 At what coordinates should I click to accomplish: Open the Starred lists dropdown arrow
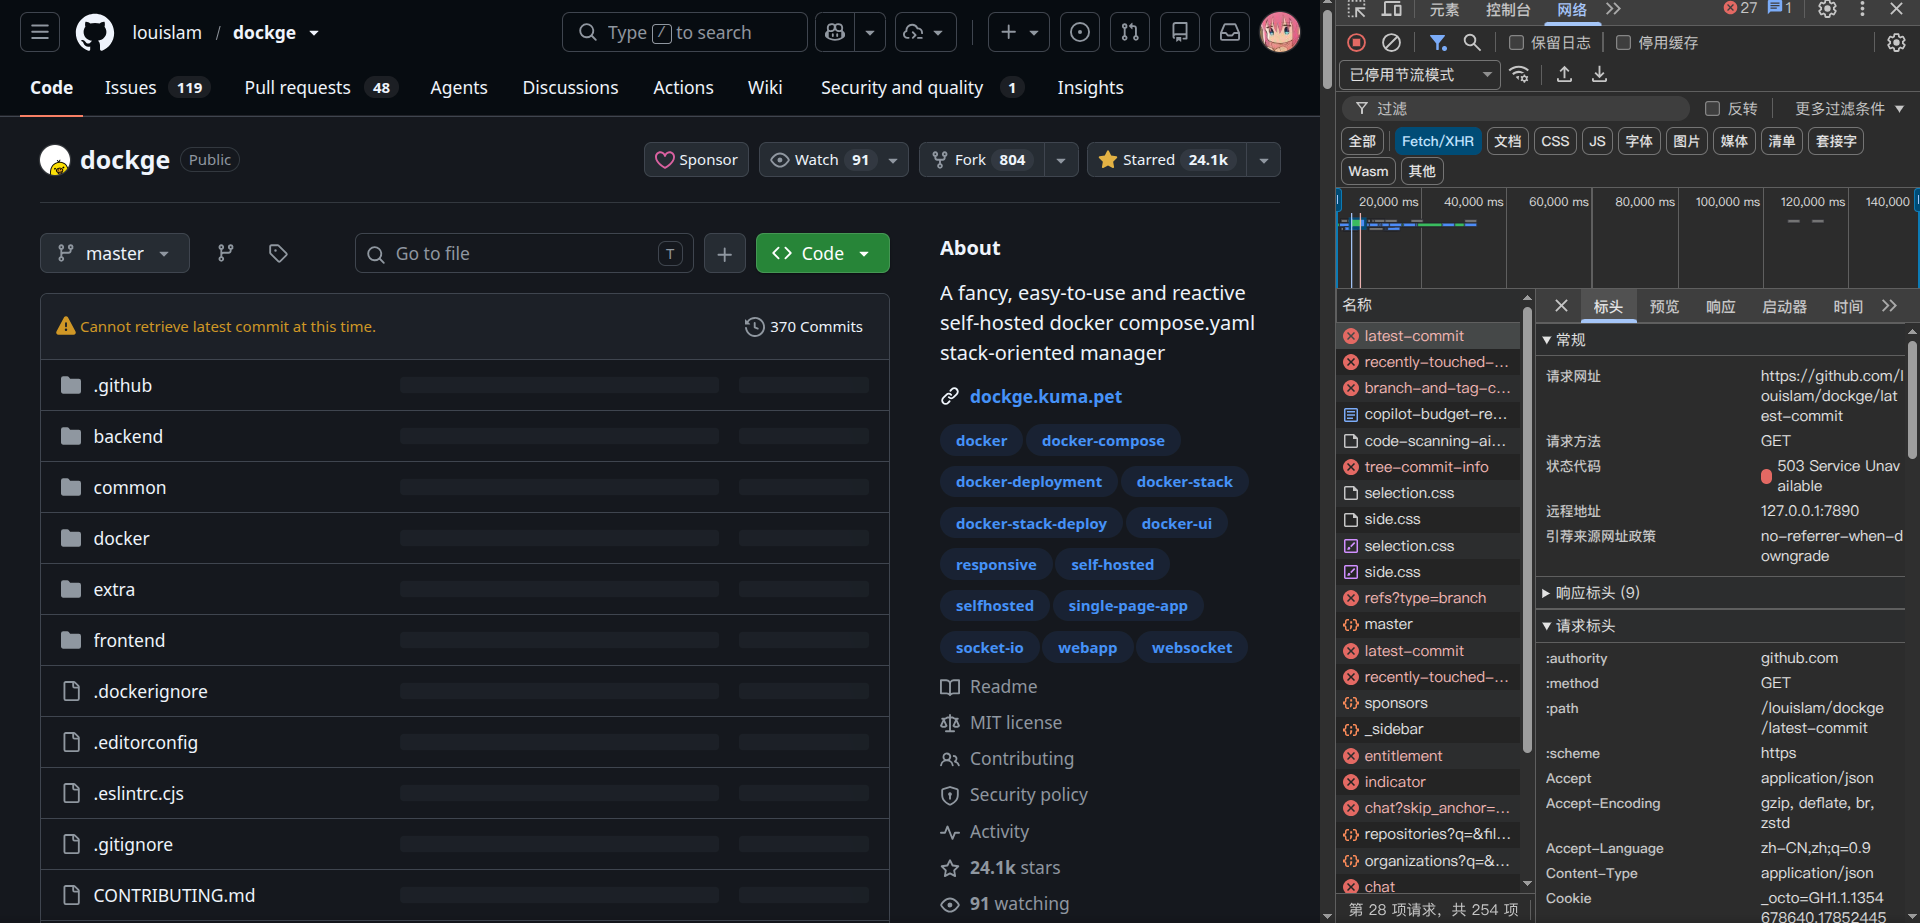pyautogui.click(x=1264, y=160)
